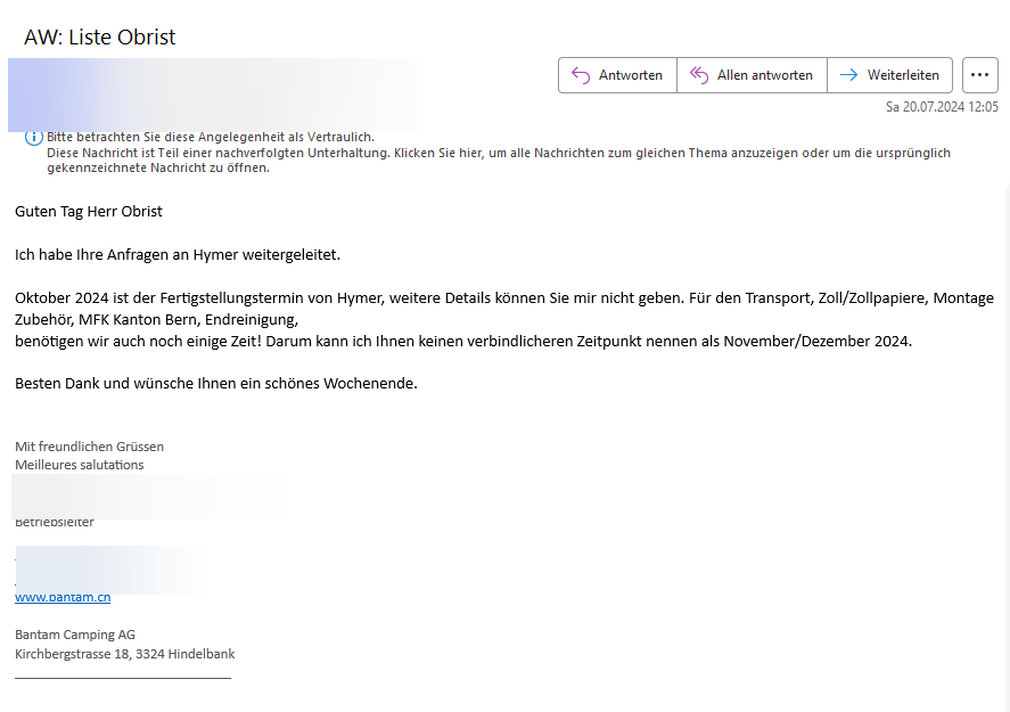This screenshot has width=1010, height=712.
Task: Click the Mit freundlichen Grüssen signature line
Action: [x=89, y=447]
